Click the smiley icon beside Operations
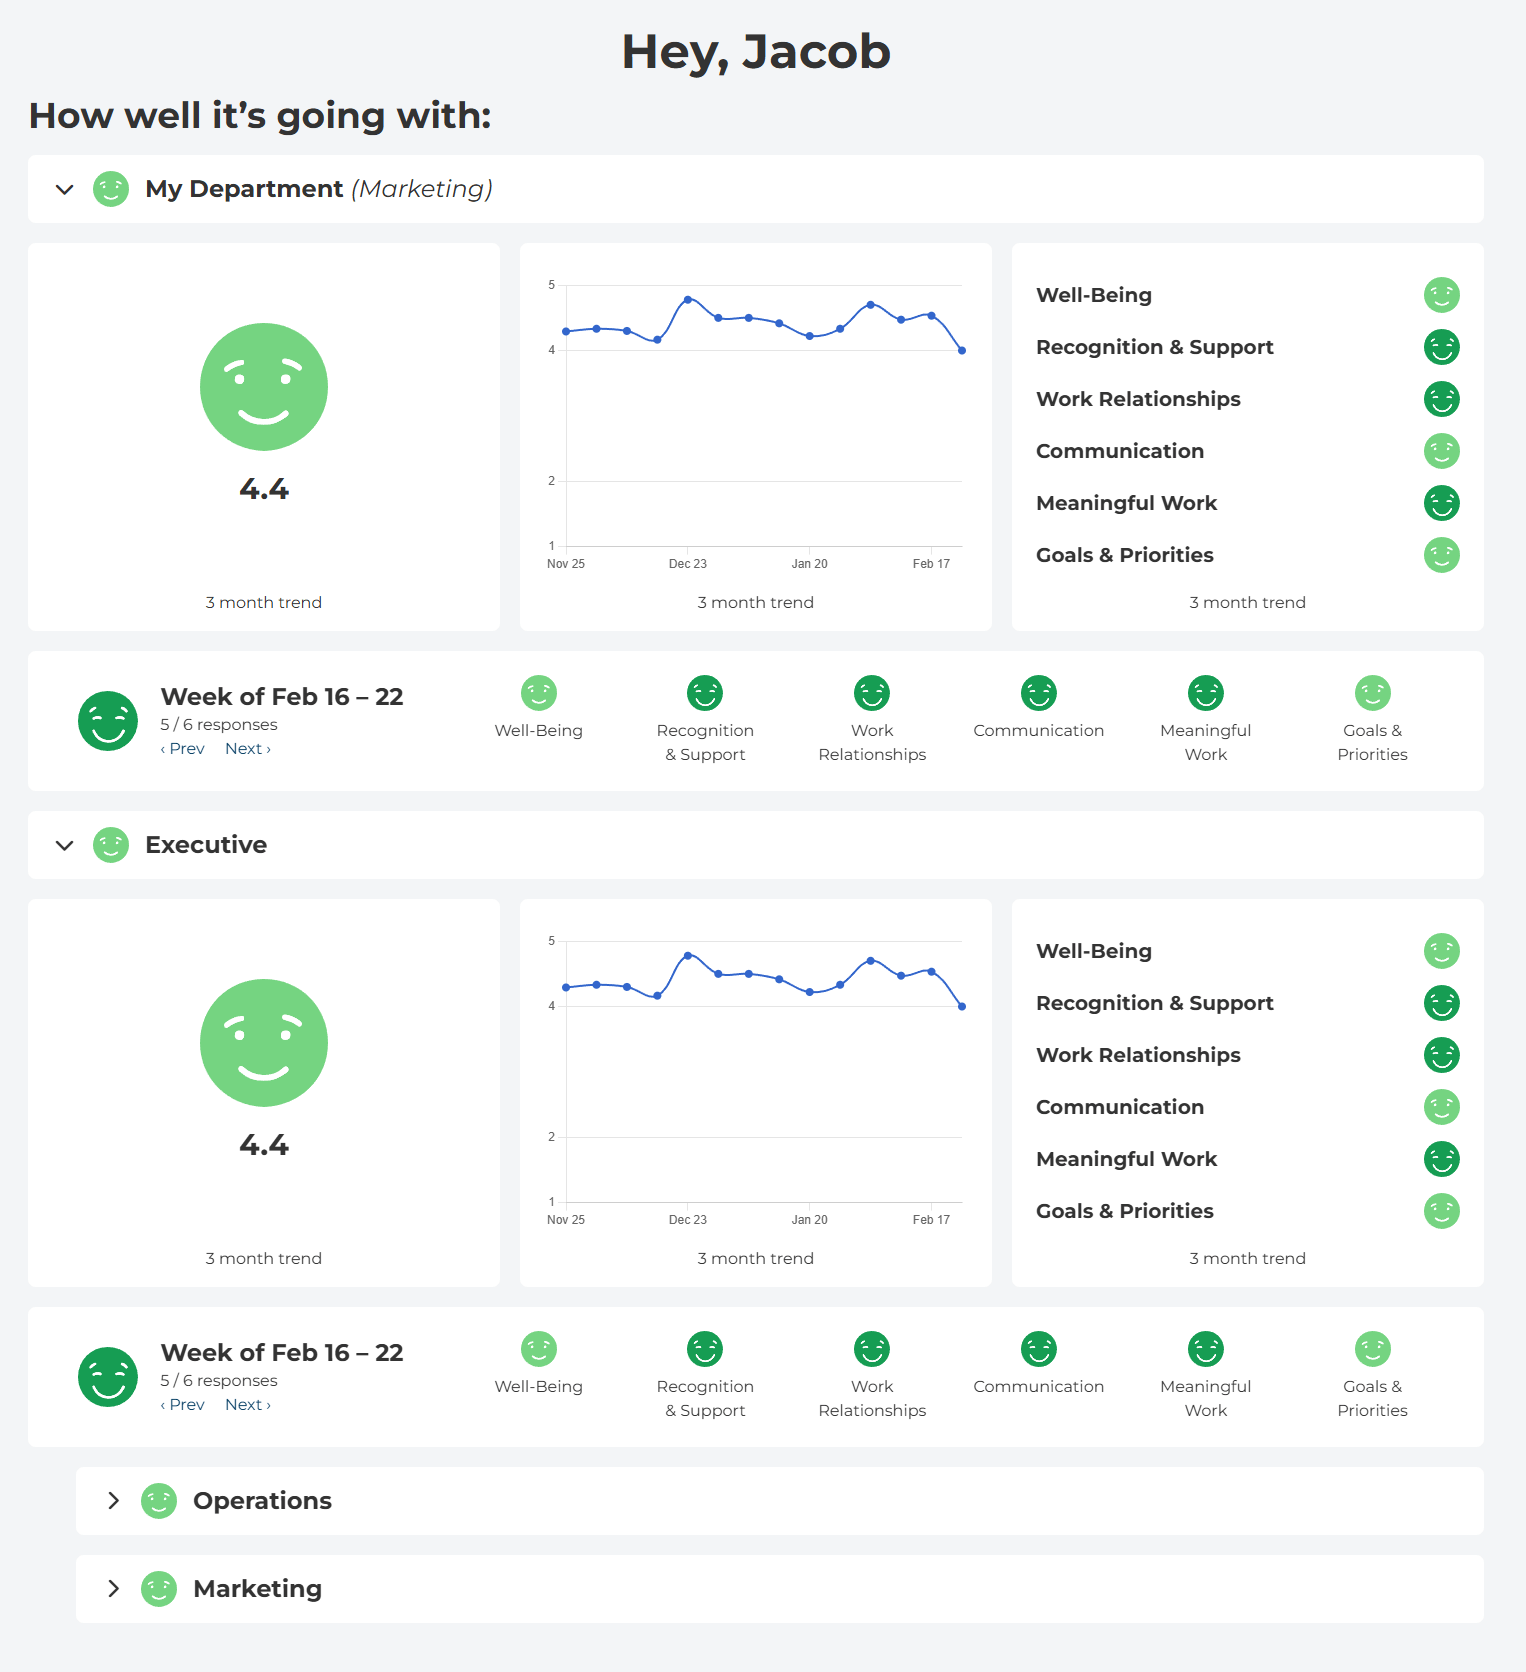The image size is (1526, 1672). [159, 1501]
